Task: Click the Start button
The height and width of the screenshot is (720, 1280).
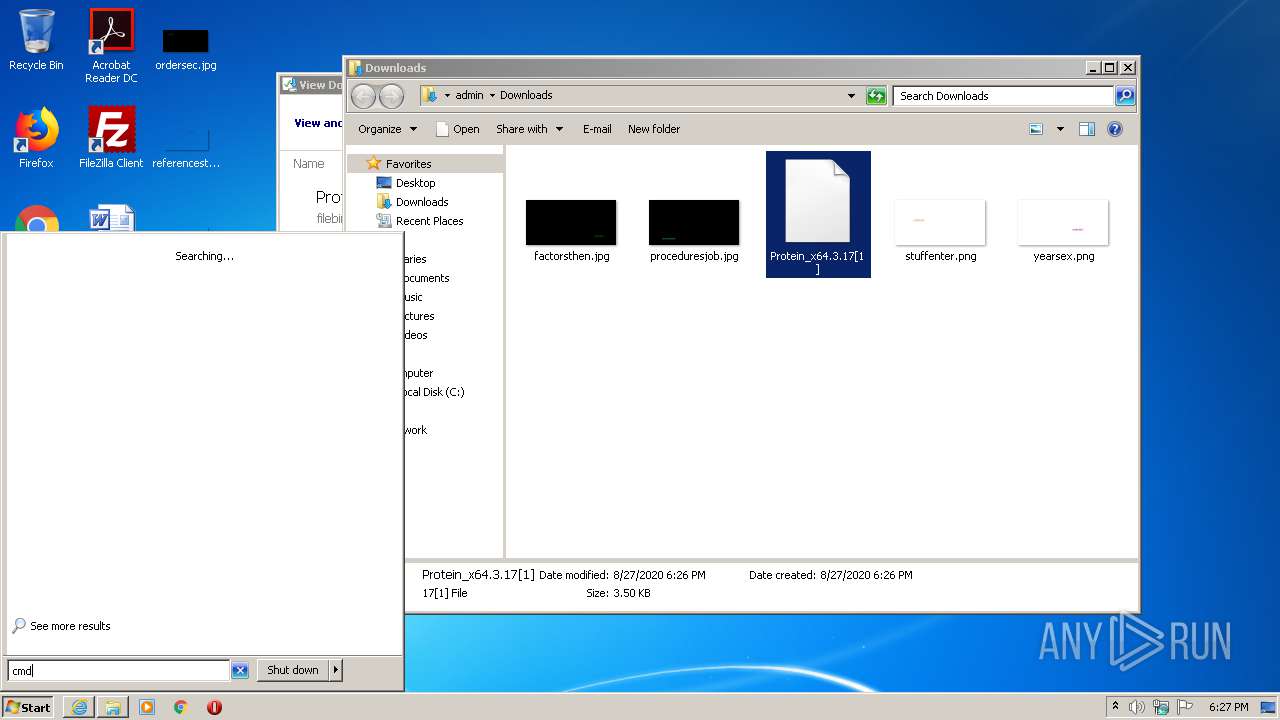Action: [28, 707]
